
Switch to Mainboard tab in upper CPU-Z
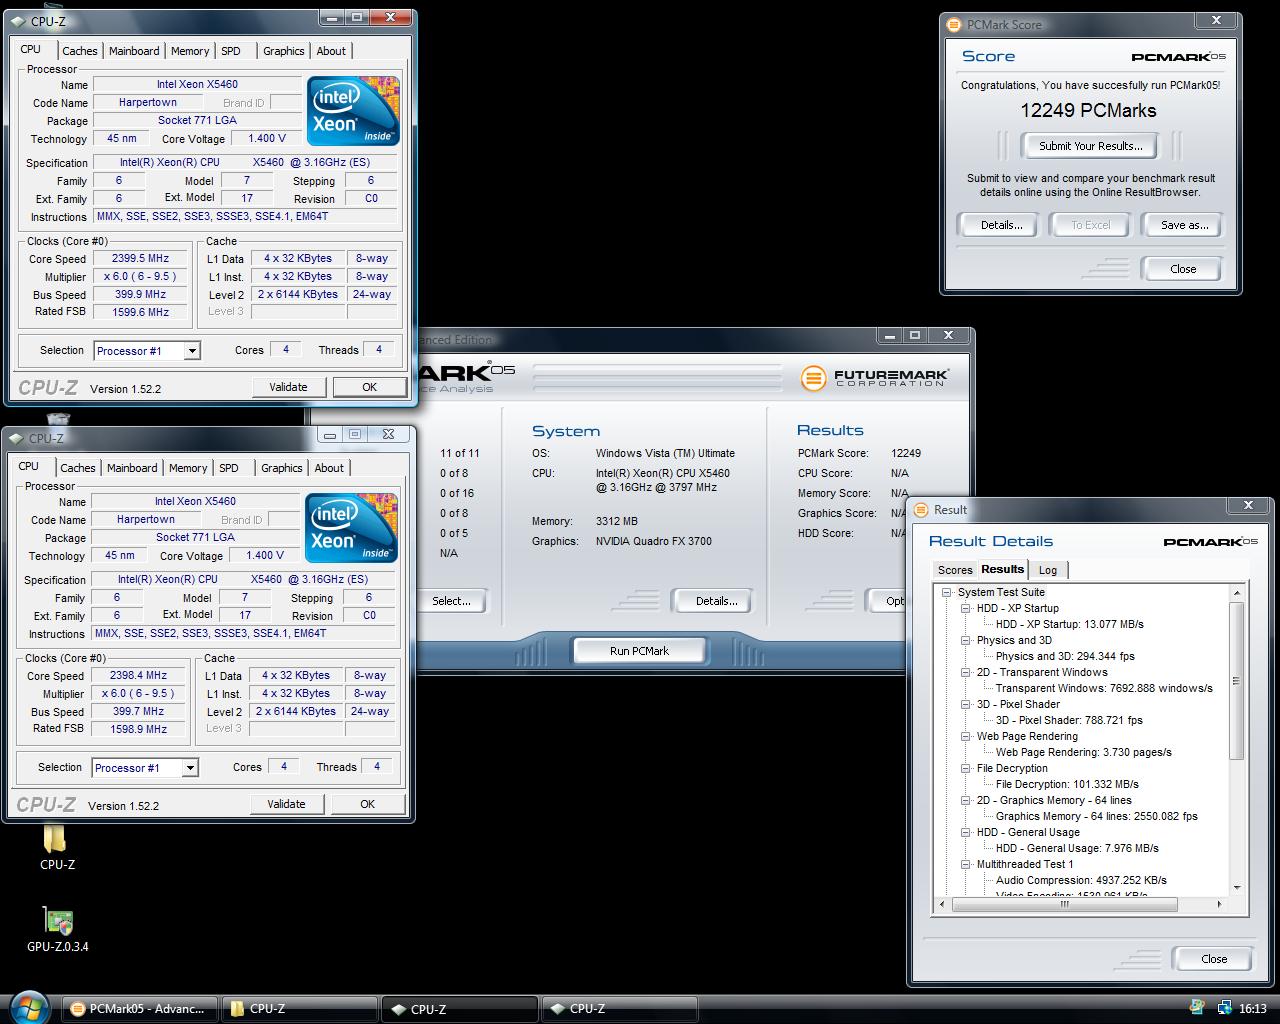134,51
